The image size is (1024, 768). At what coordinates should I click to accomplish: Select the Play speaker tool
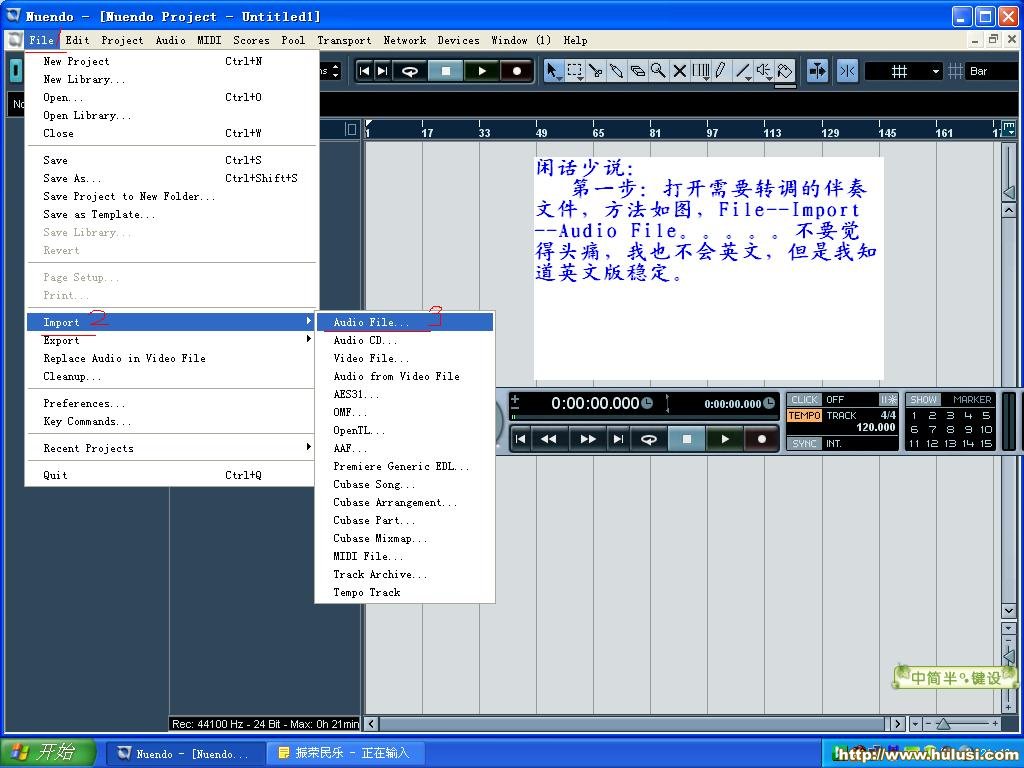coord(763,71)
